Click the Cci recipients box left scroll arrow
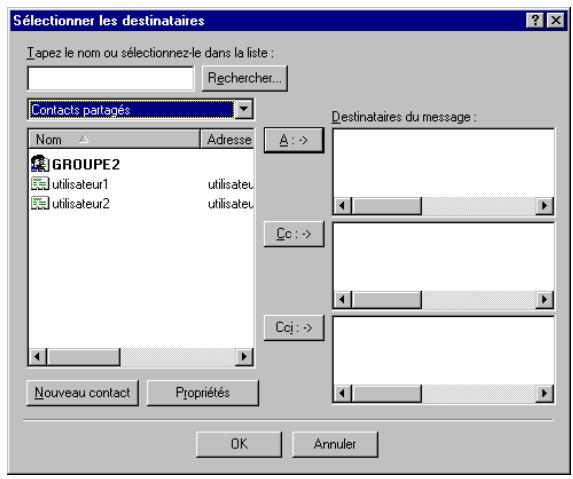The image size is (573, 479). pos(342,394)
